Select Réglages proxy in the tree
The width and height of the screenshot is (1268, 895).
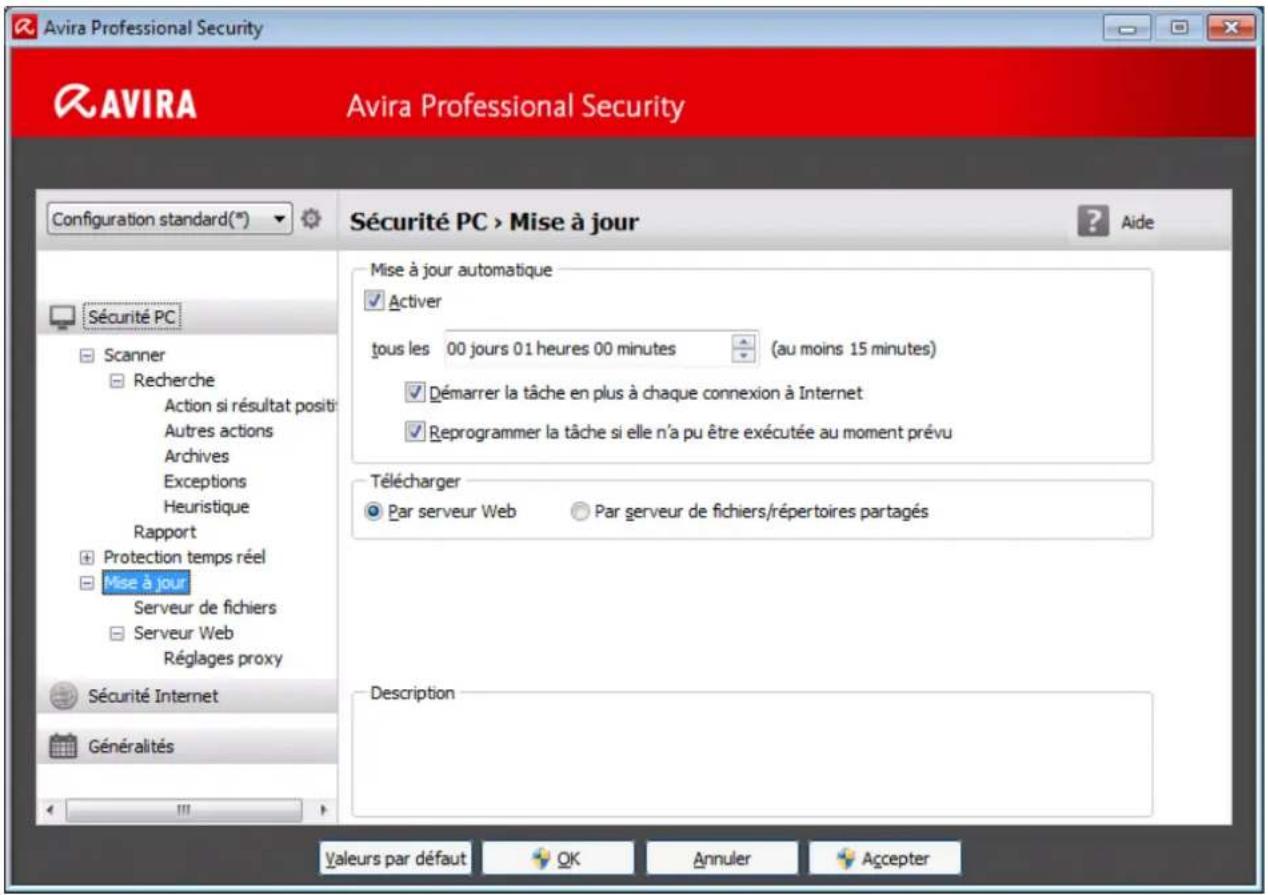(223, 658)
